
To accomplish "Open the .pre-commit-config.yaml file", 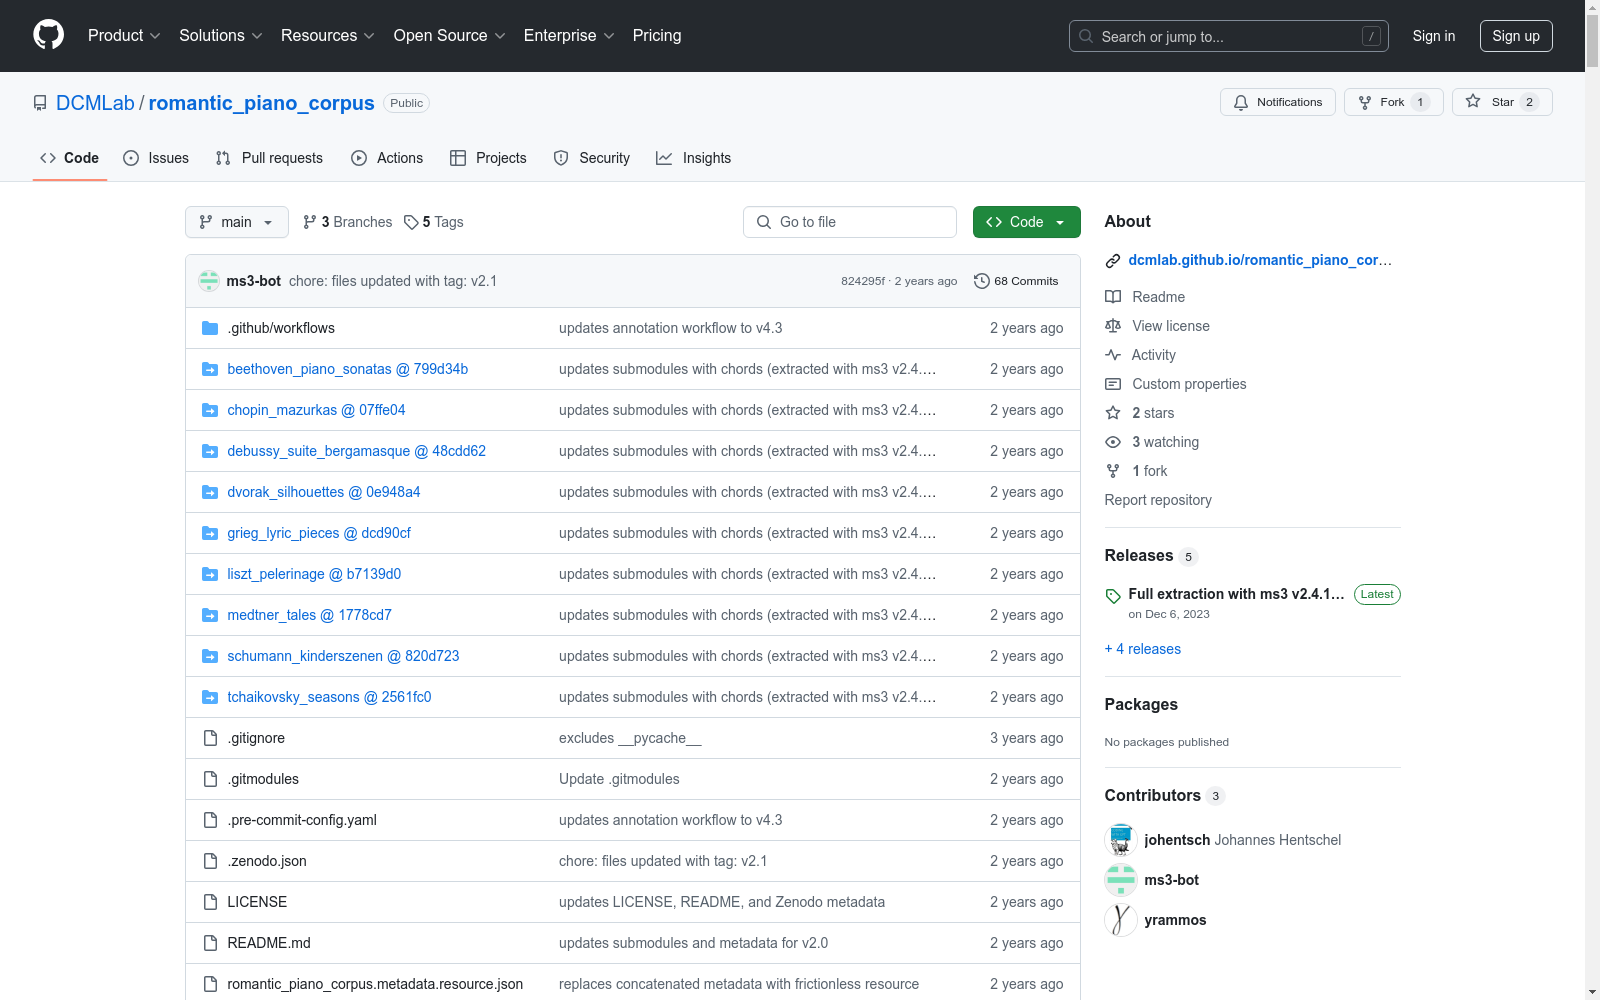I will click(x=302, y=820).
